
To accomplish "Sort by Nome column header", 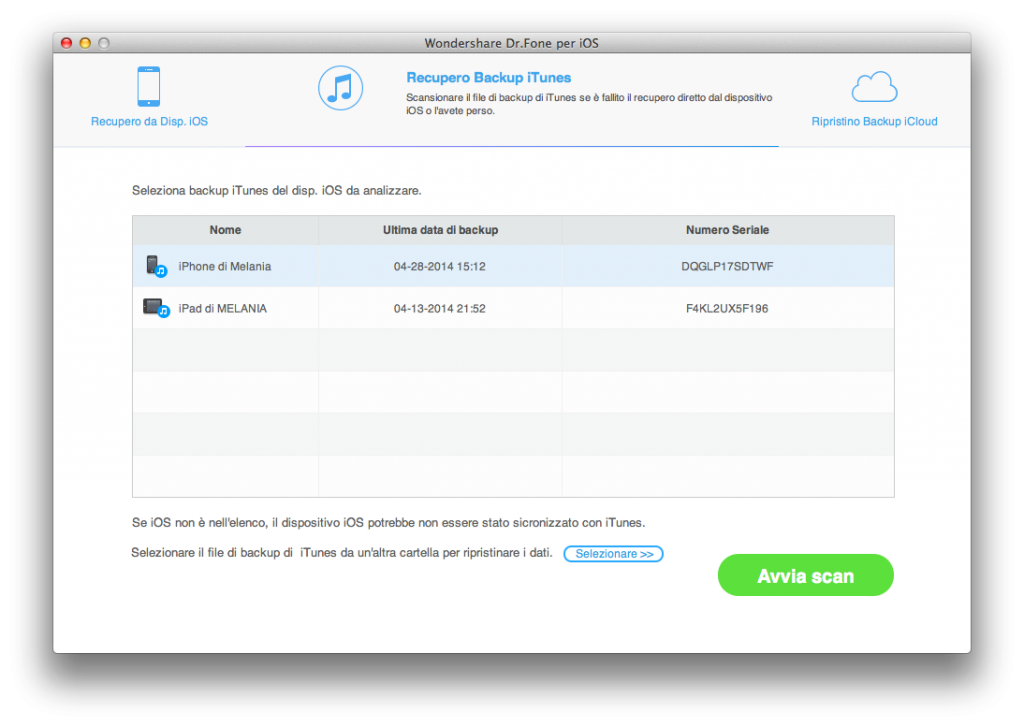I will point(225,230).
